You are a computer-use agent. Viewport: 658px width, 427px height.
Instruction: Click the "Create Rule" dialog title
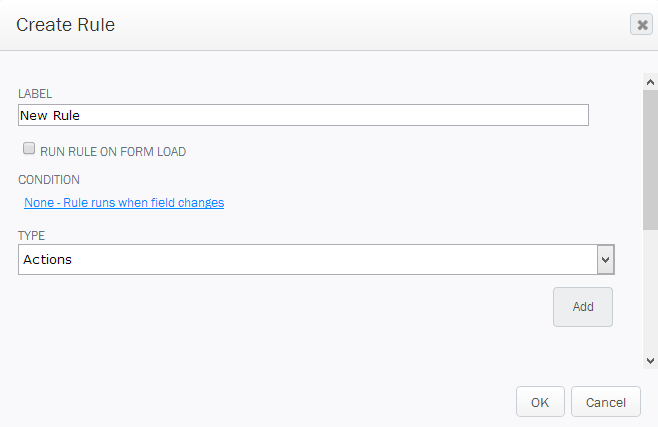(x=65, y=25)
